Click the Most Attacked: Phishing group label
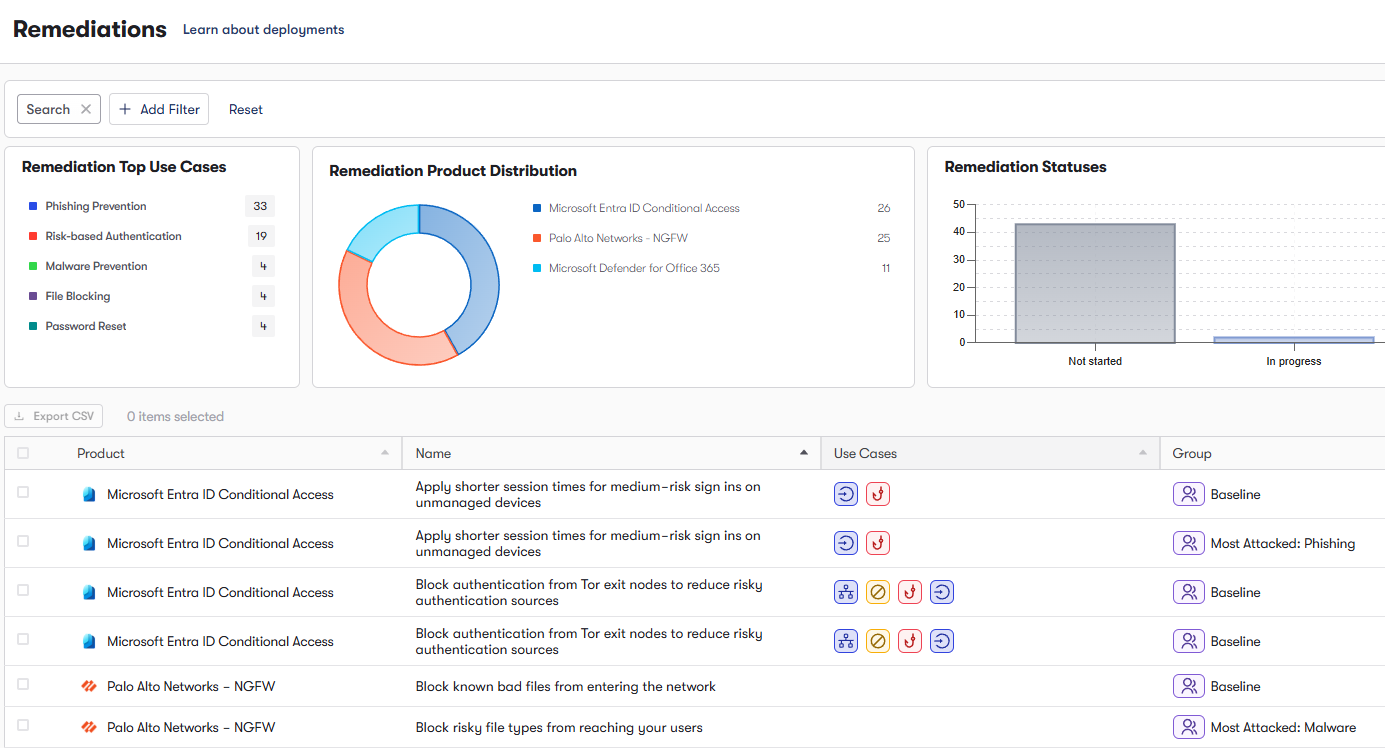Screen dimensions: 1385x748 coord(1283,543)
